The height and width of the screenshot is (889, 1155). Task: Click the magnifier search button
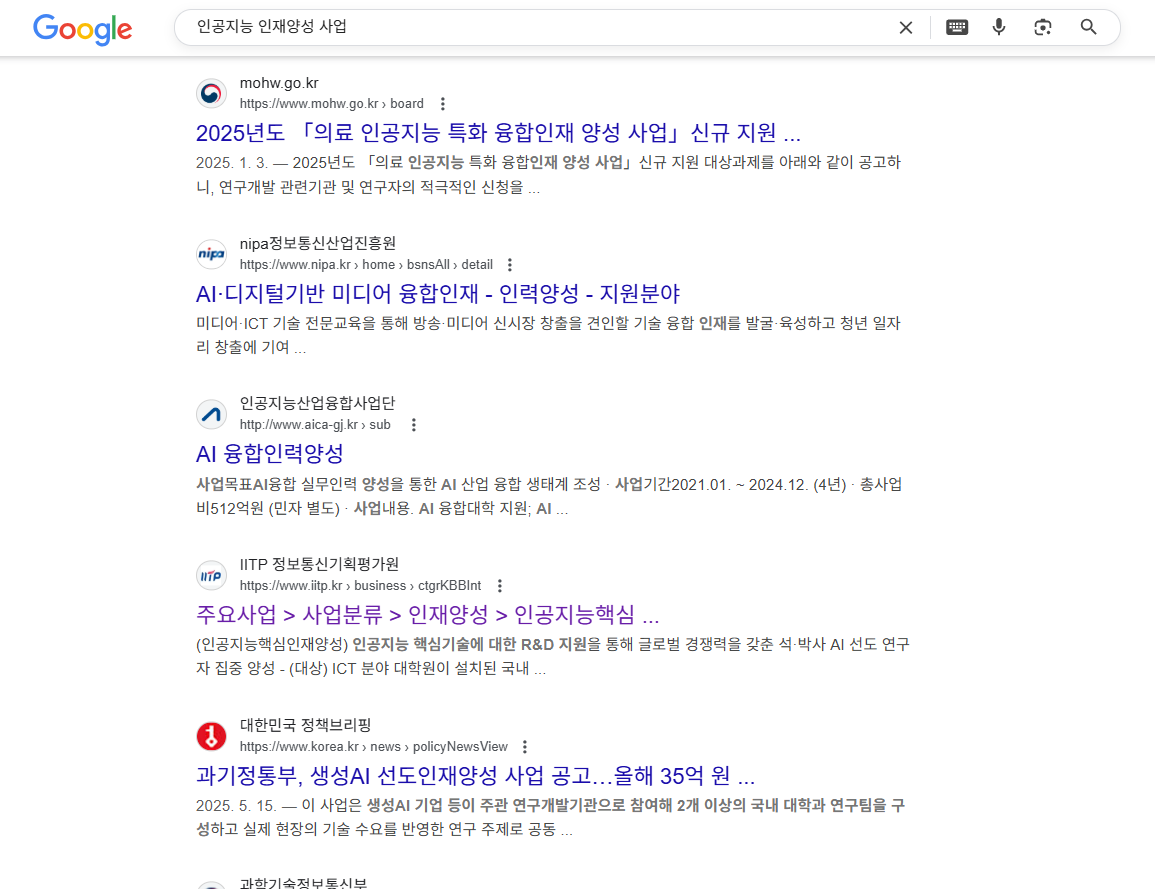(x=1088, y=27)
